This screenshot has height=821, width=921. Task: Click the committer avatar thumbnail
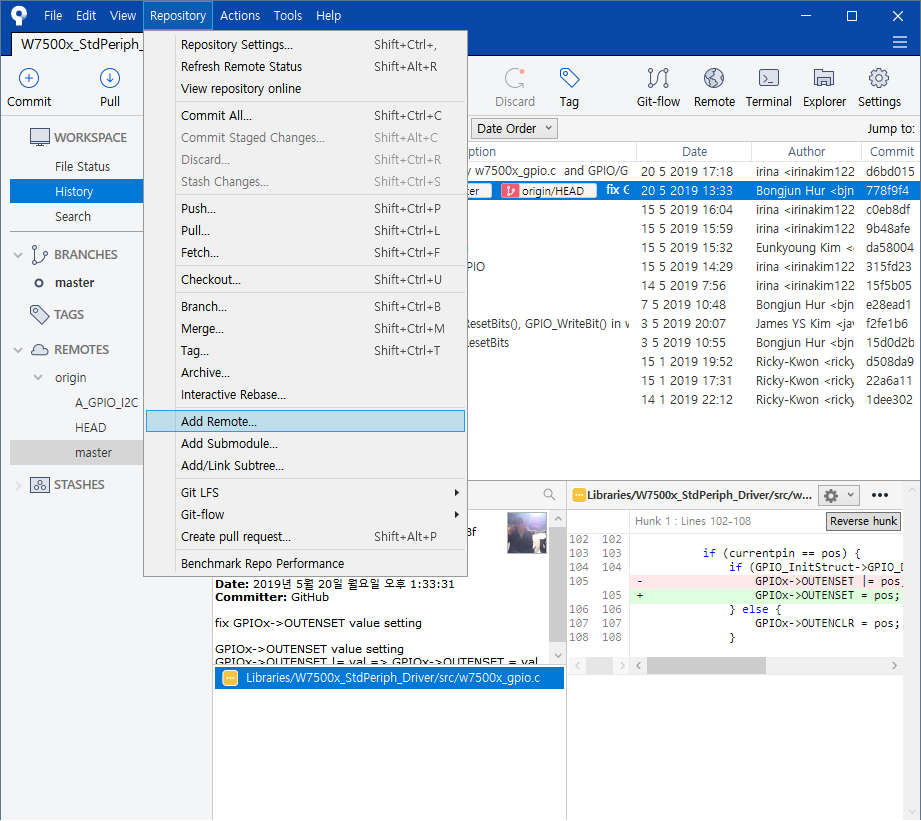click(x=527, y=533)
